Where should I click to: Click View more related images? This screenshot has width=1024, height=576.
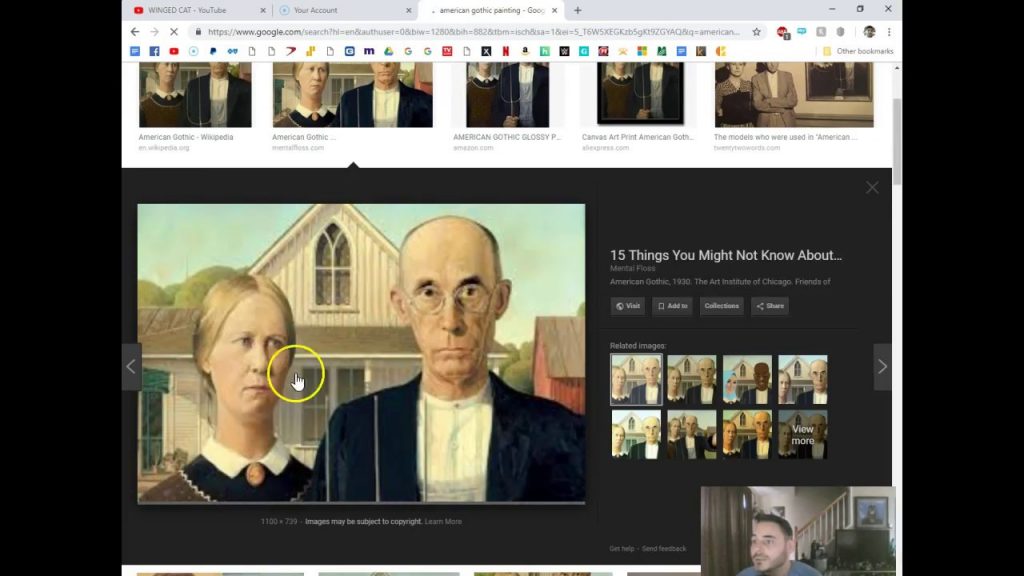tap(803, 434)
